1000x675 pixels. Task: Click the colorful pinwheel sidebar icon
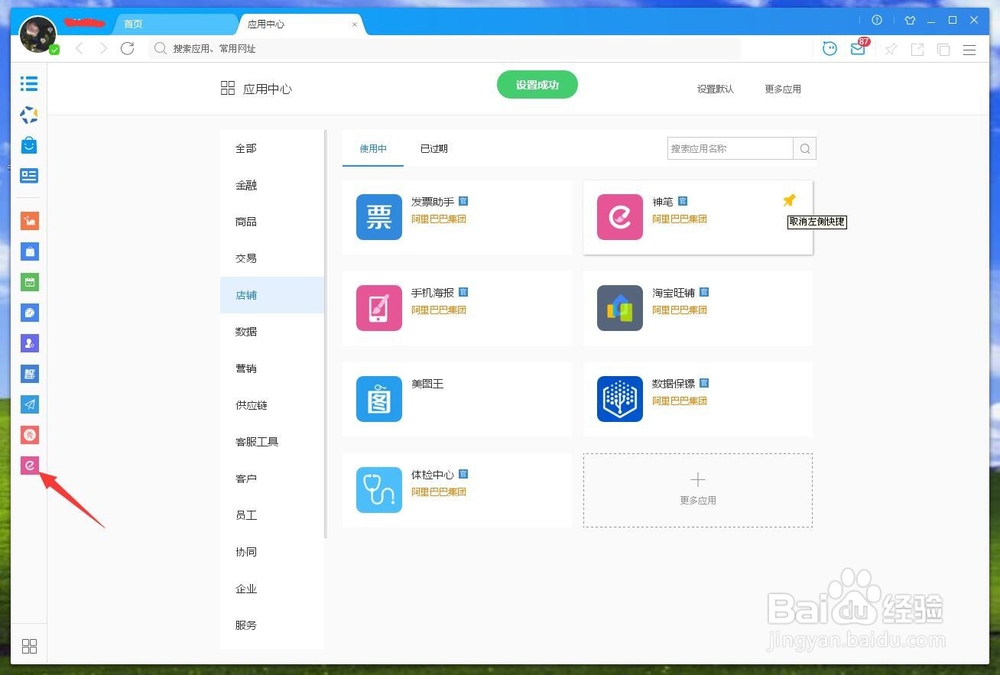point(29,115)
